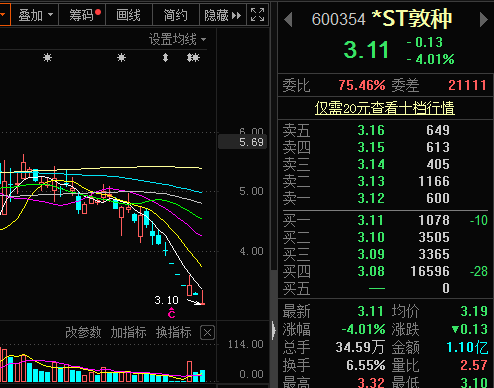494x388 pixels.
Task: Click 加指标 to add an indicator
Action: [128, 332]
